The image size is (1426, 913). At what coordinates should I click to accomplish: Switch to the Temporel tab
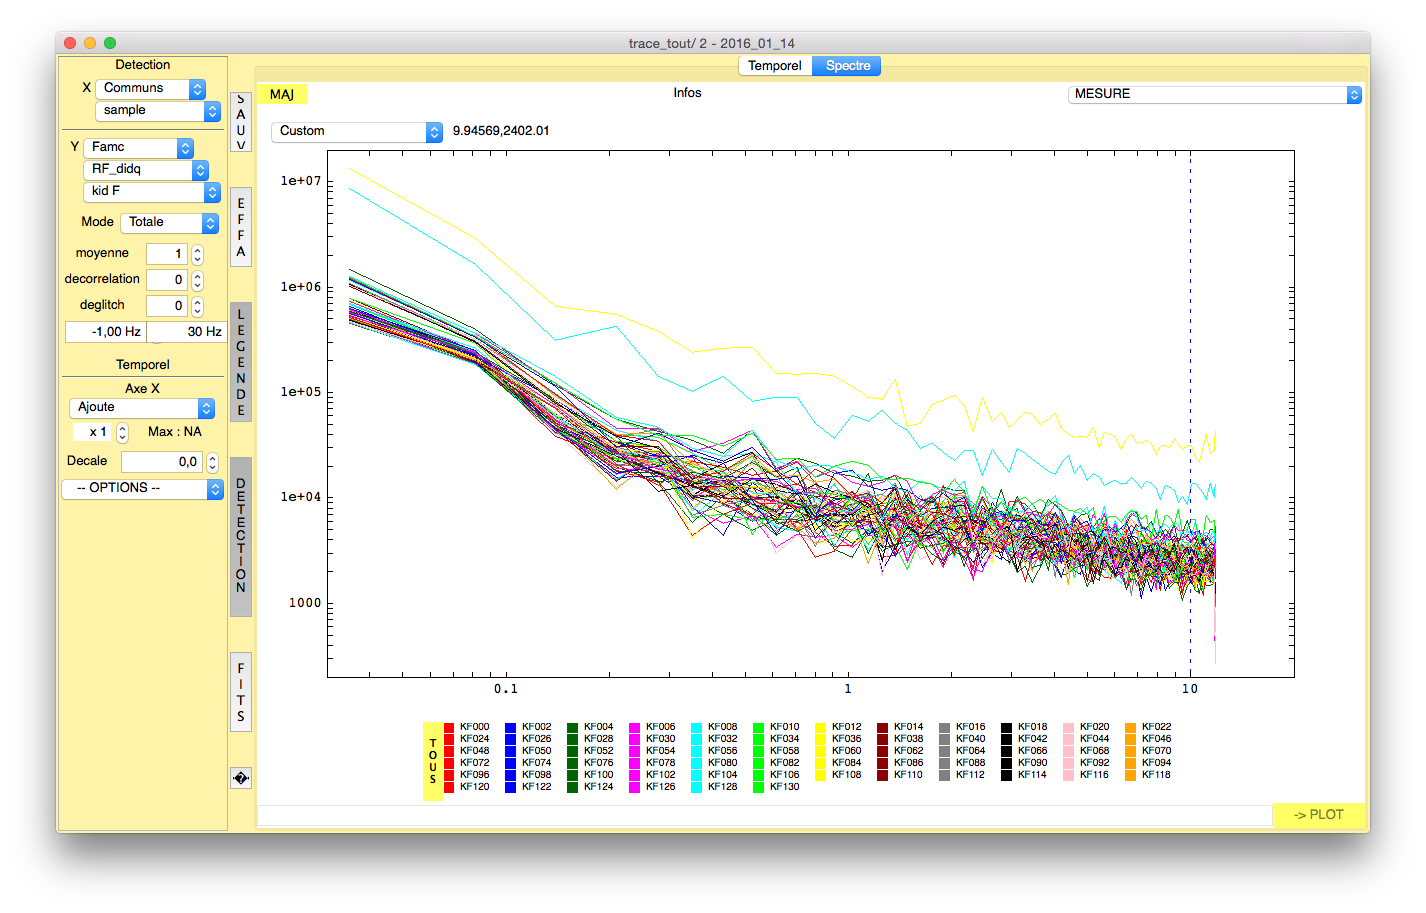click(x=774, y=66)
